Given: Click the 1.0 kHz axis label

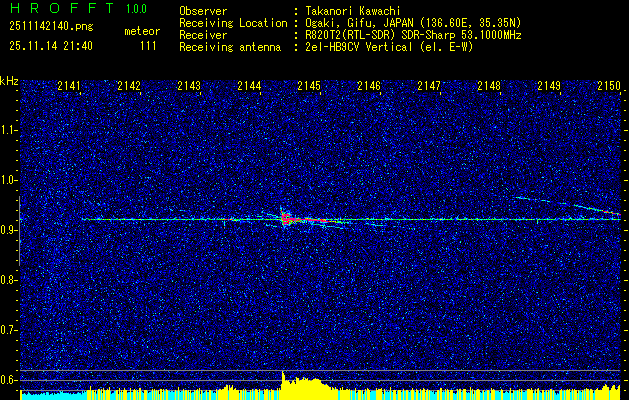Looking at the screenshot, I should [8, 180].
